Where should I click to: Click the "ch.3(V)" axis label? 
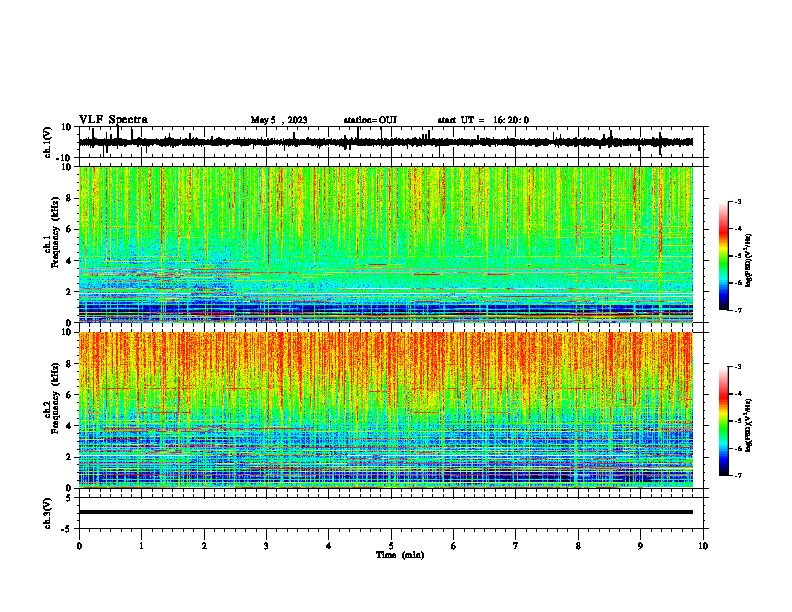pyautogui.click(x=48, y=513)
